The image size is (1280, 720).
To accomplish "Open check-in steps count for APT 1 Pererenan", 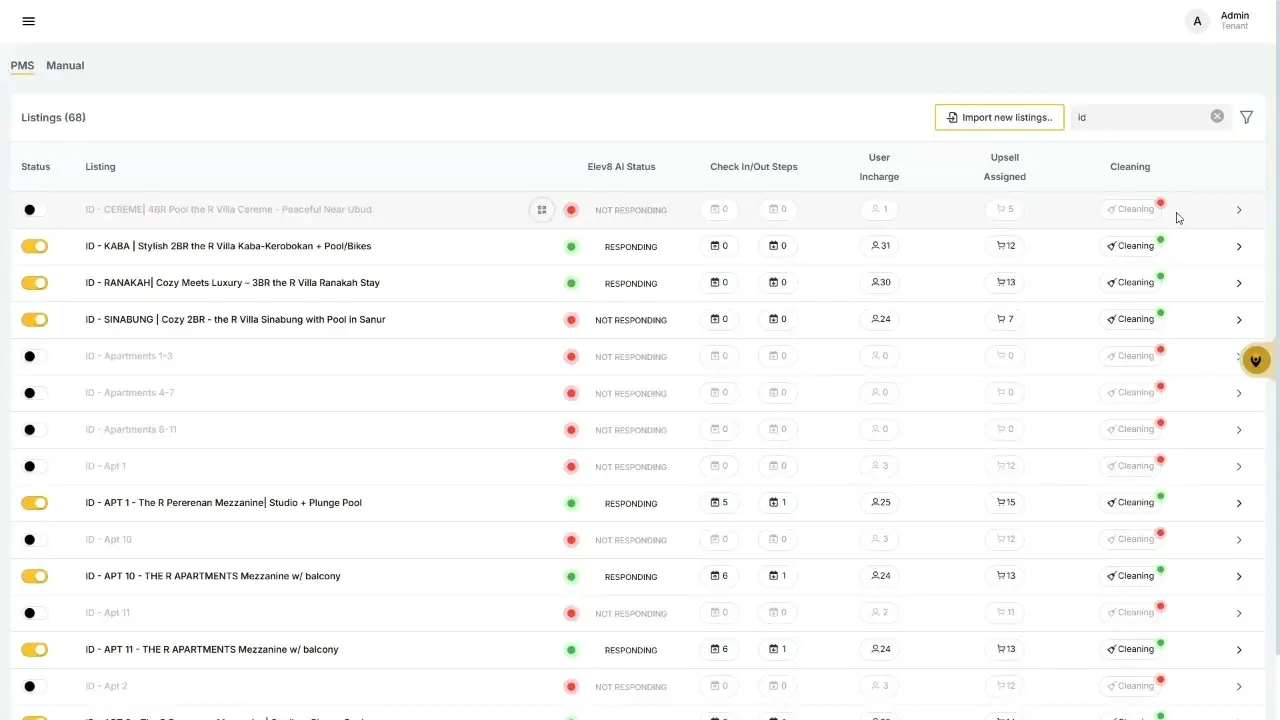I will [x=719, y=503].
